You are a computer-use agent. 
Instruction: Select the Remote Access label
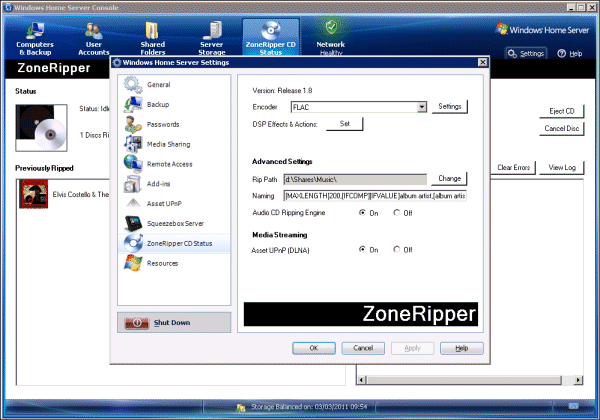170,164
